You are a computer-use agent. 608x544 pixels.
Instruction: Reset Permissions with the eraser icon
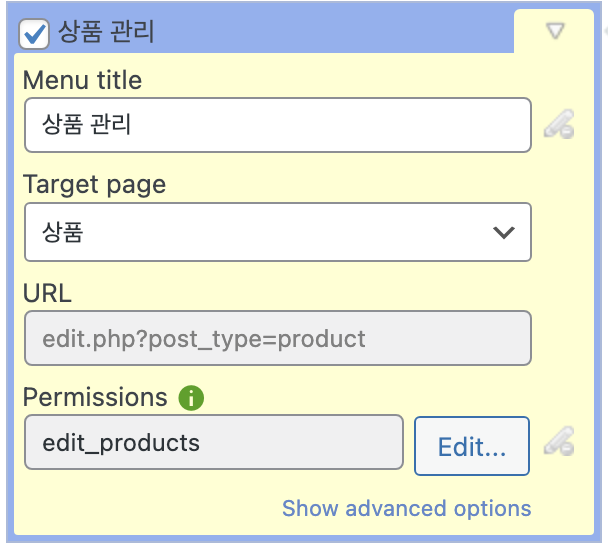558,441
